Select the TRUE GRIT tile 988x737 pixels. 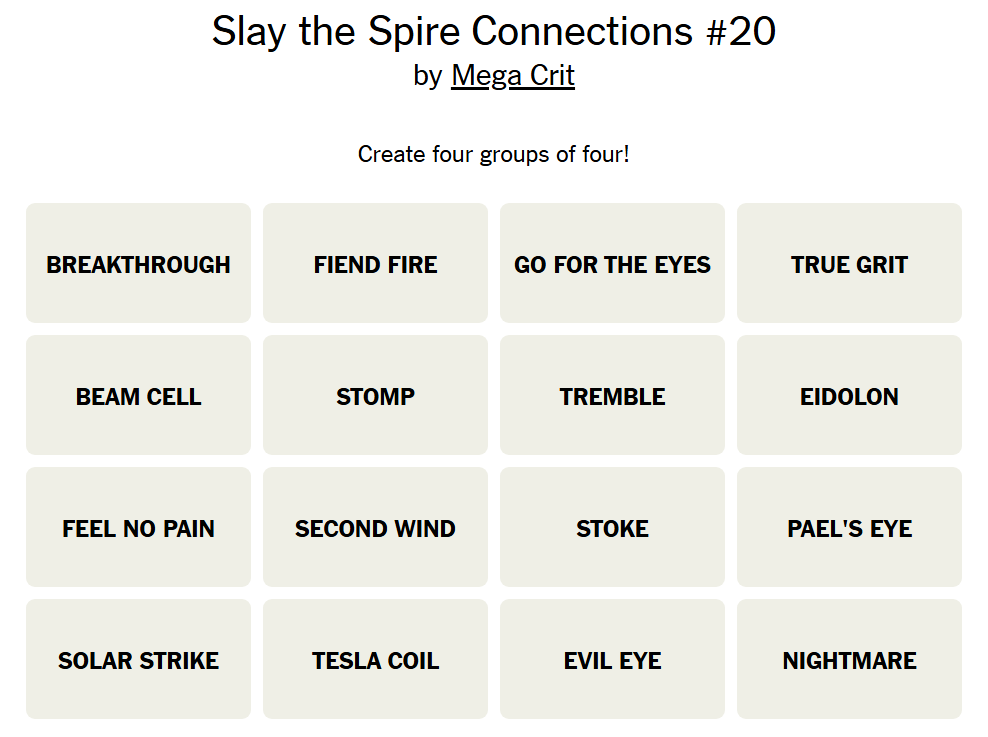tap(849, 264)
